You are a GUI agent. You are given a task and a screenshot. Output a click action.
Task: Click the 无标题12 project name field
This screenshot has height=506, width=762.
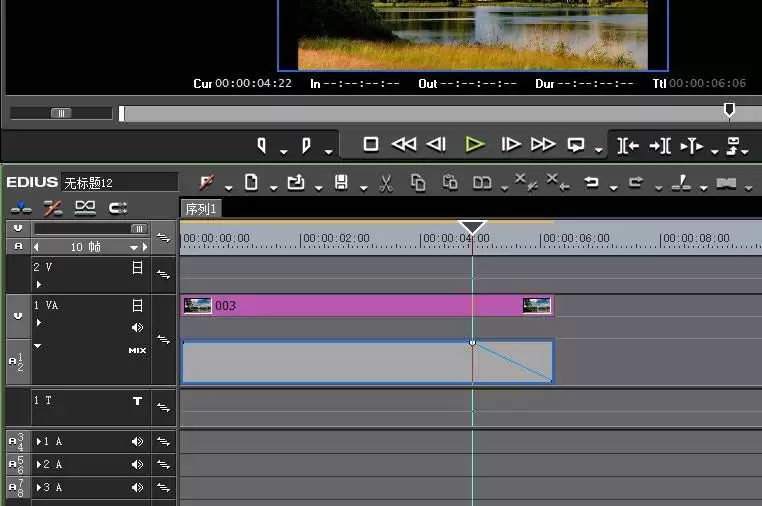[x=120, y=183]
